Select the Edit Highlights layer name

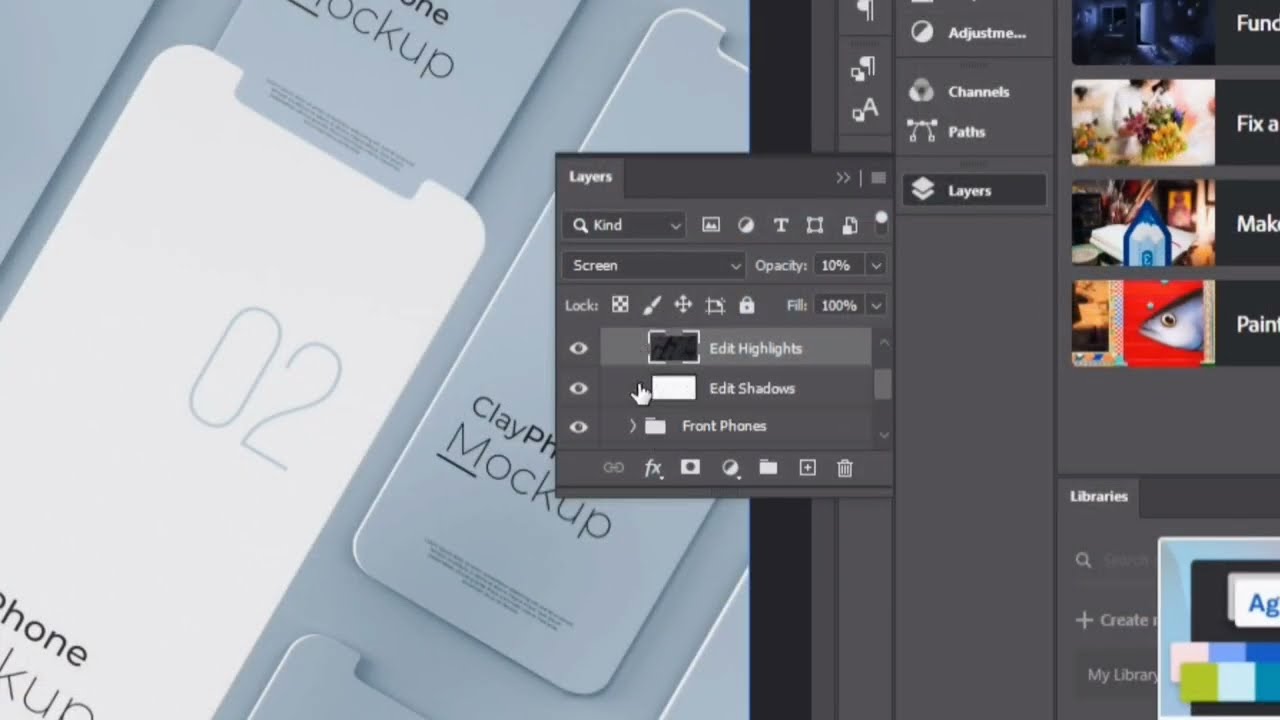[x=755, y=348]
